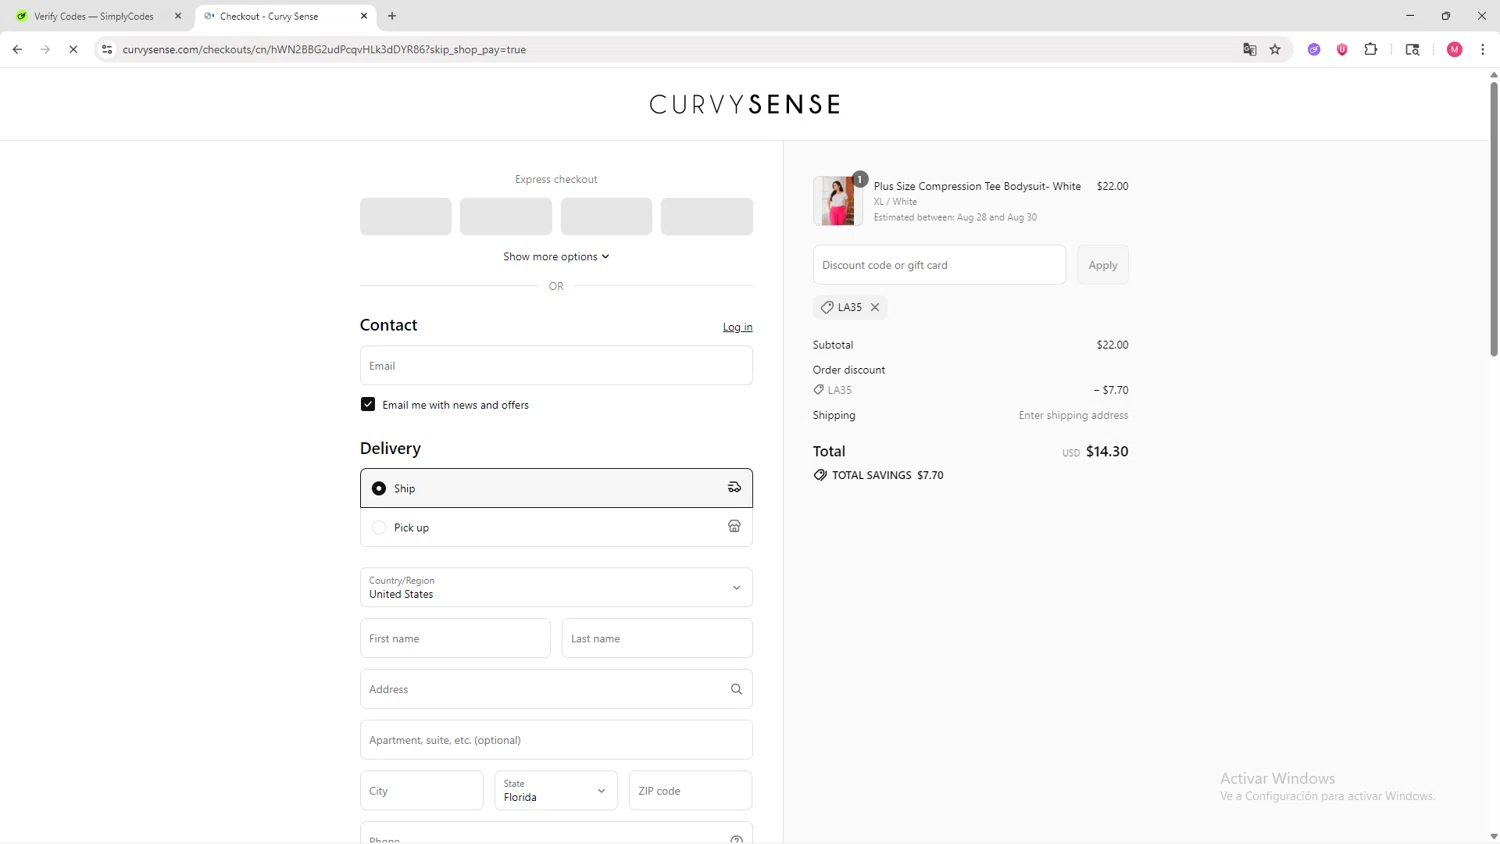The height and width of the screenshot is (844, 1500).
Task: Open the Chrome three-dot menu
Action: tap(1482, 49)
